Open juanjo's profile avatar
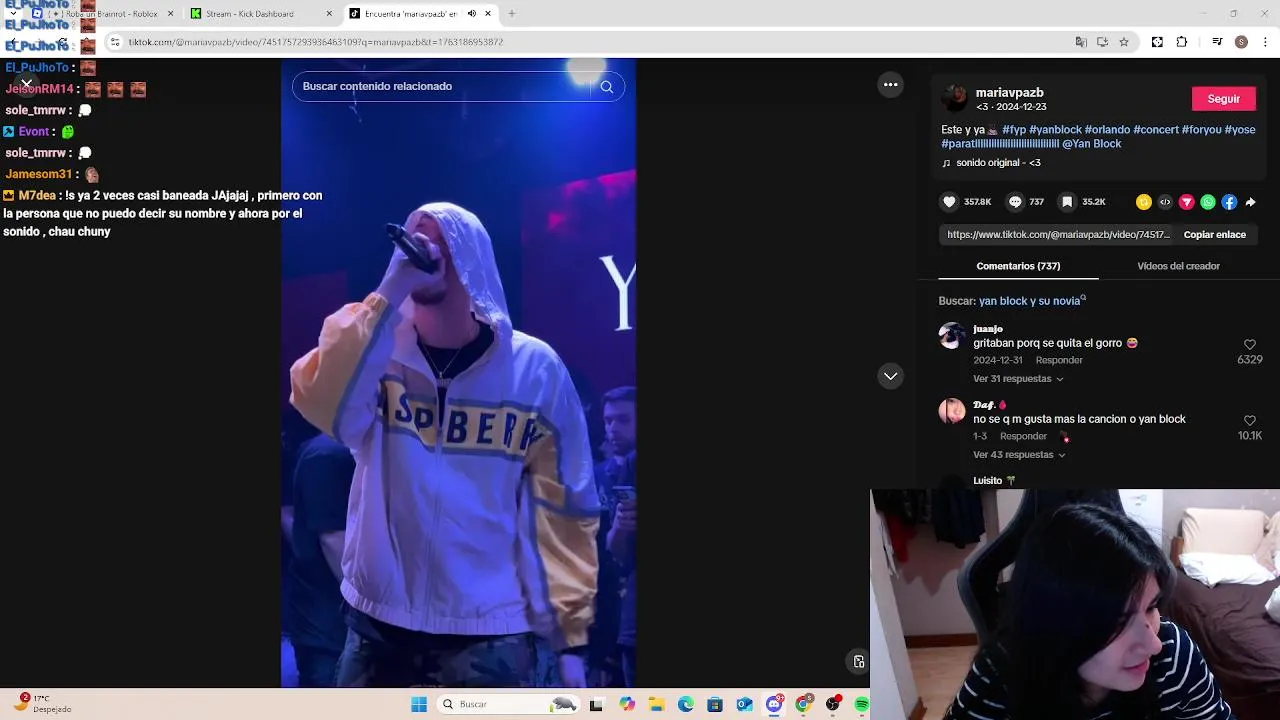The image size is (1280, 720). point(952,335)
